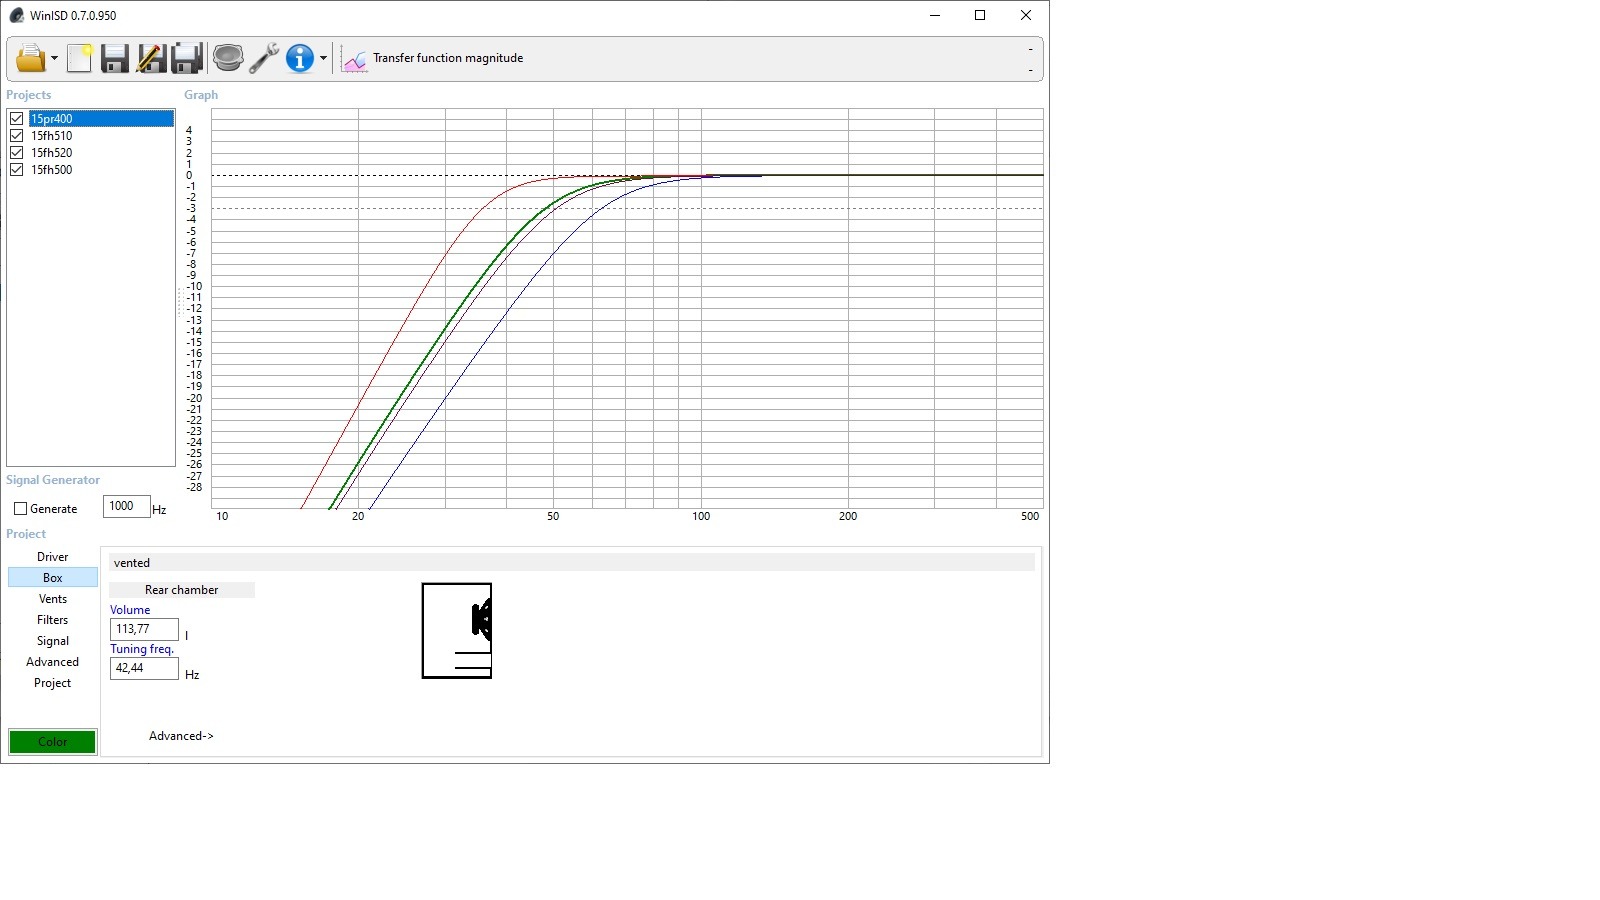Switch to the Signal tab

pos(53,641)
